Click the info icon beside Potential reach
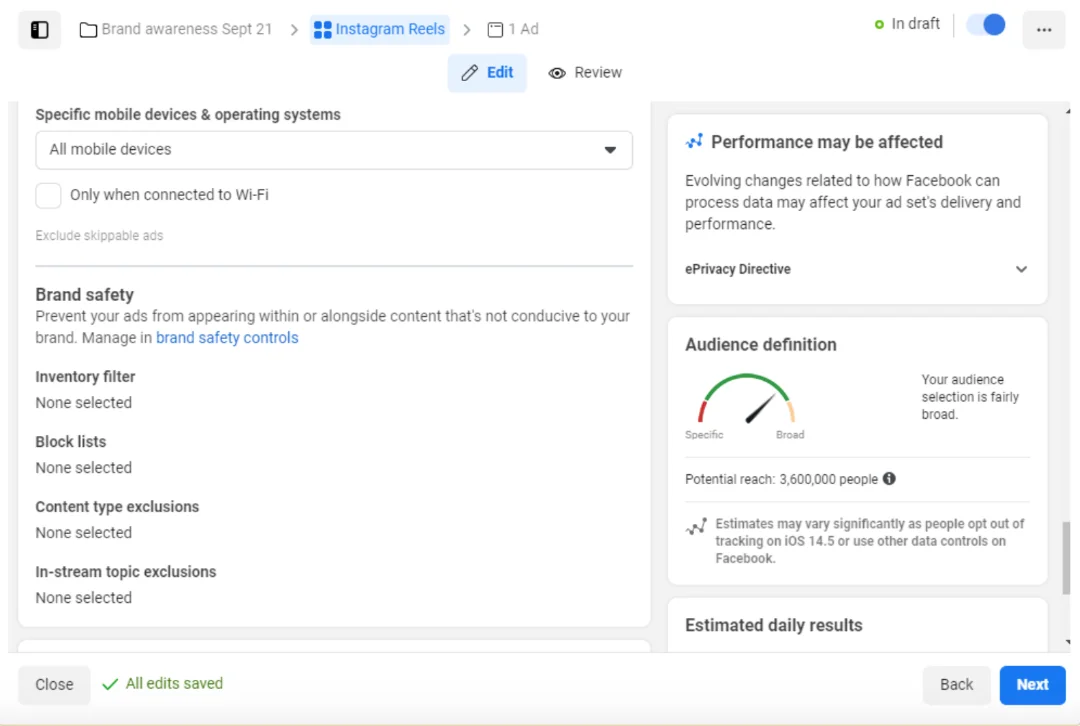Screen dimensions: 1080x726 tap(889, 479)
